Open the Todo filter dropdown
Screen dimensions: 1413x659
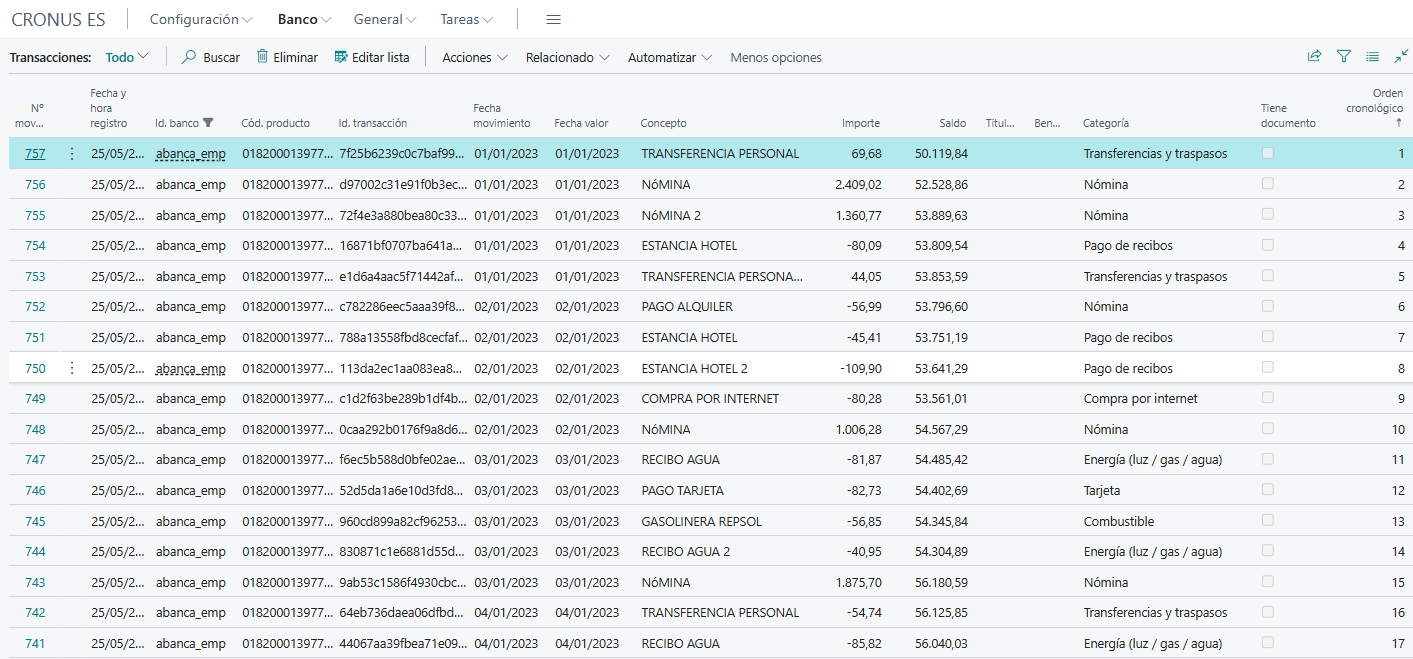[x=122, y=57]
